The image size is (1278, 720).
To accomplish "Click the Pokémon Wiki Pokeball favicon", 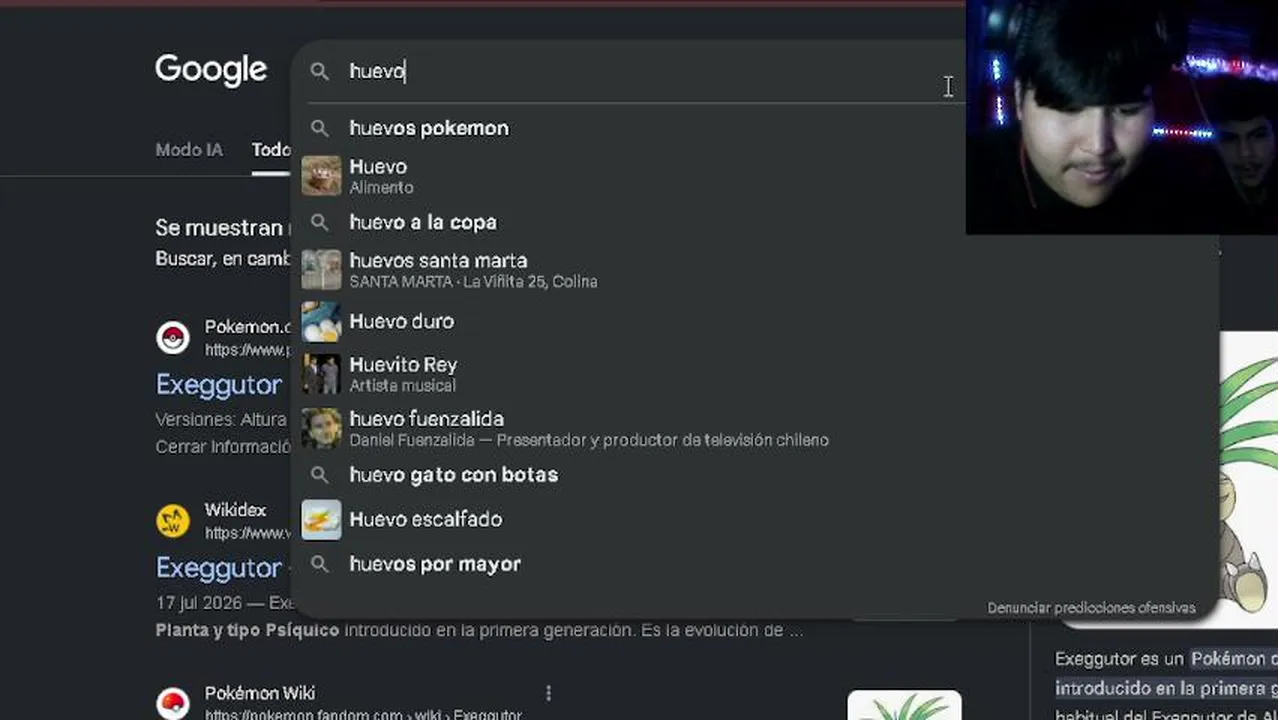I will pos(173,703).
